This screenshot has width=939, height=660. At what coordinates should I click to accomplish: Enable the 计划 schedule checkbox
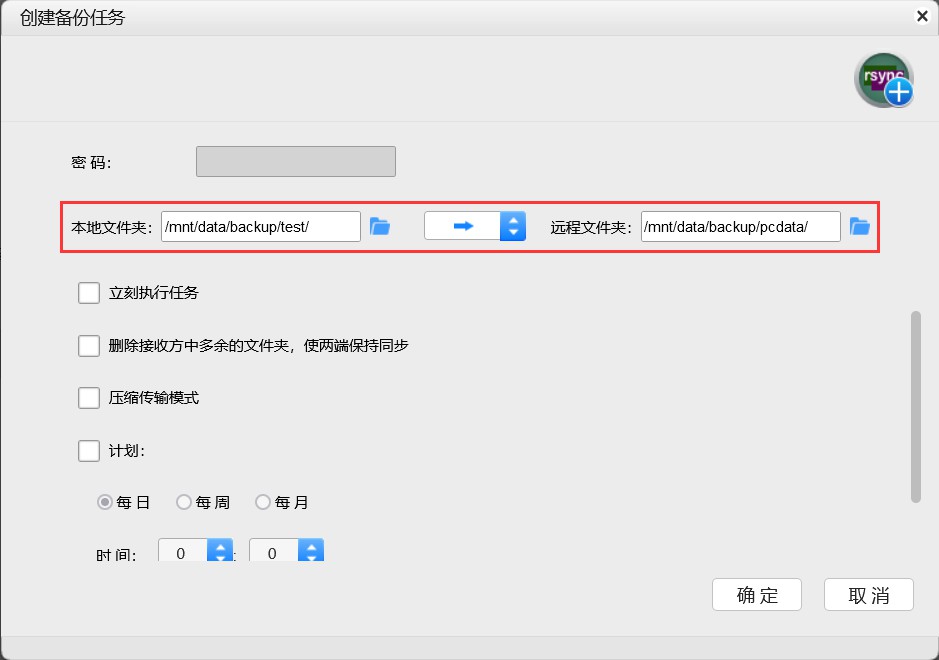click(88, 451)
